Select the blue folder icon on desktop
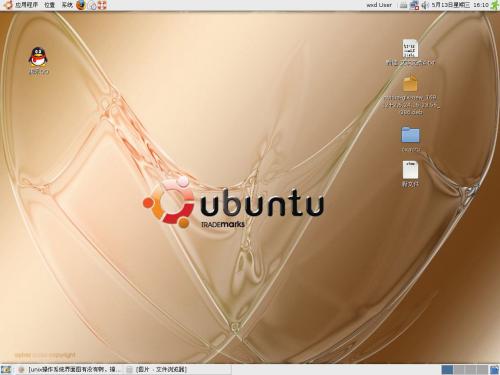The height and width of the screenshot is (375, 500). [410, 135]
